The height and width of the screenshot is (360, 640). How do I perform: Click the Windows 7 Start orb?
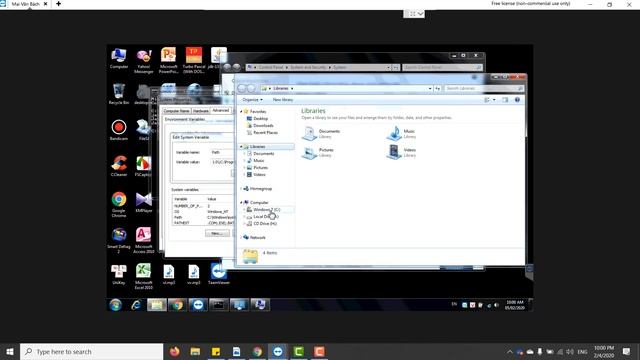[x=116, y=304]
